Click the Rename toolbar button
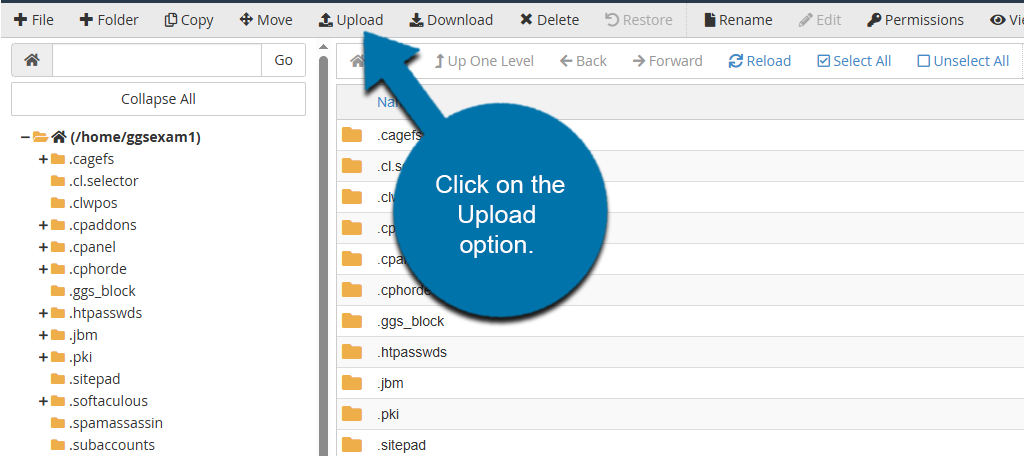Viewport: 1024px width, 456px height. 738,20
